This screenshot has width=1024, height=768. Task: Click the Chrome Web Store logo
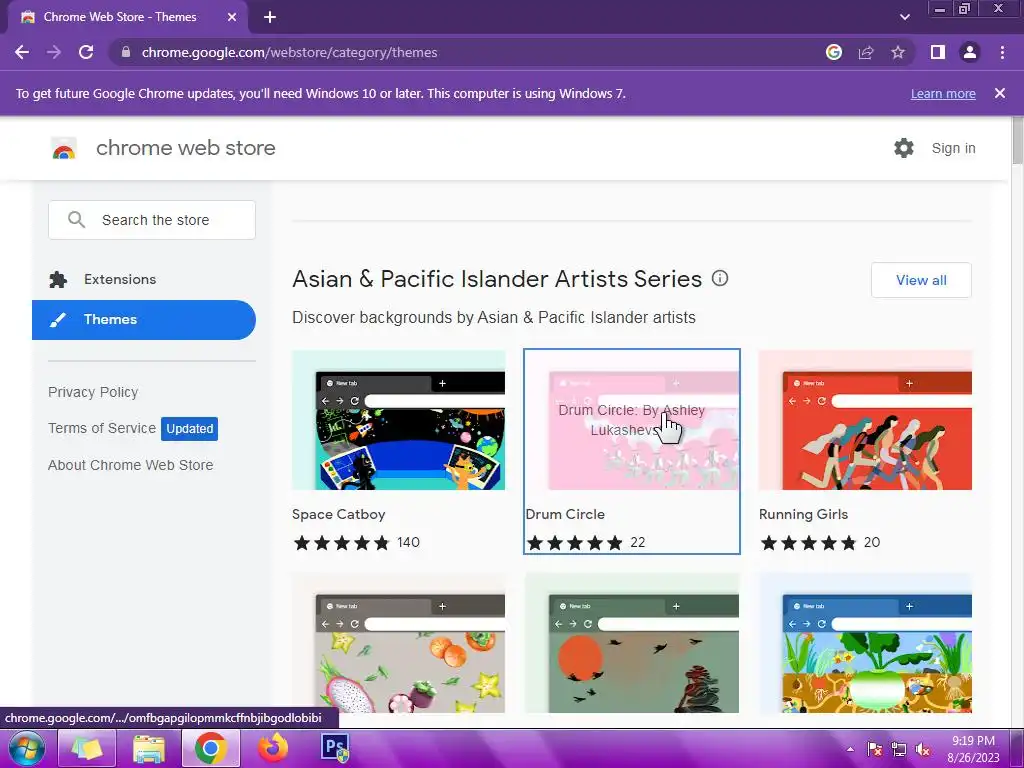tap(64, 149)
